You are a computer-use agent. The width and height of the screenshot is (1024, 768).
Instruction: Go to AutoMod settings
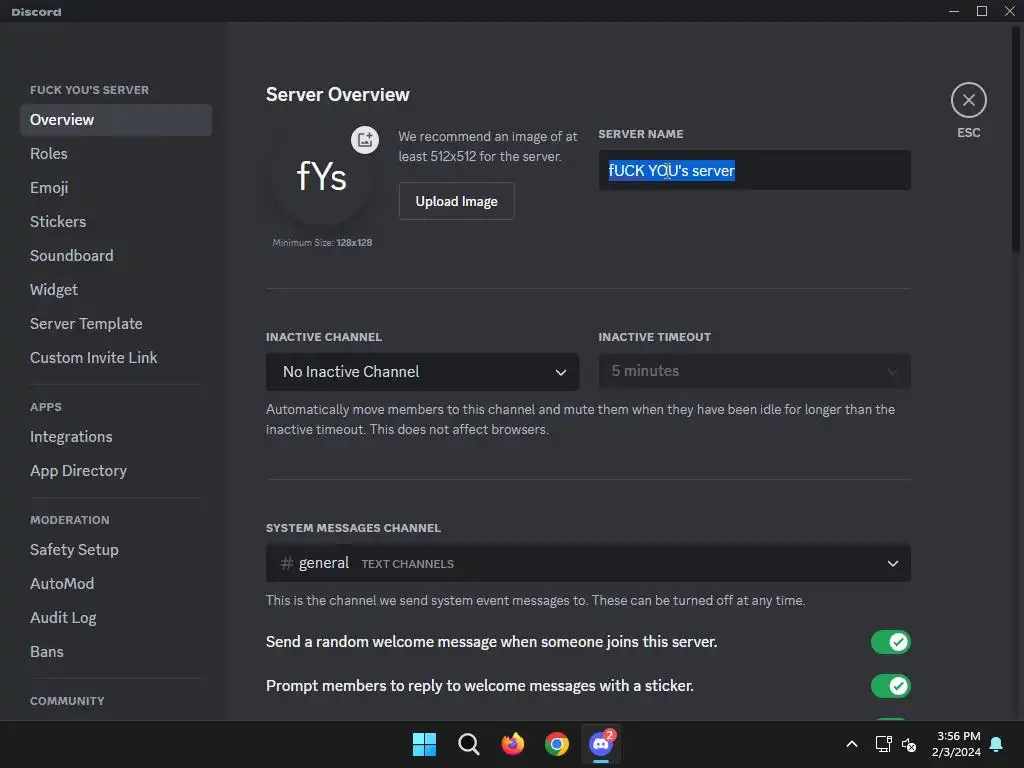click(116, 583)
